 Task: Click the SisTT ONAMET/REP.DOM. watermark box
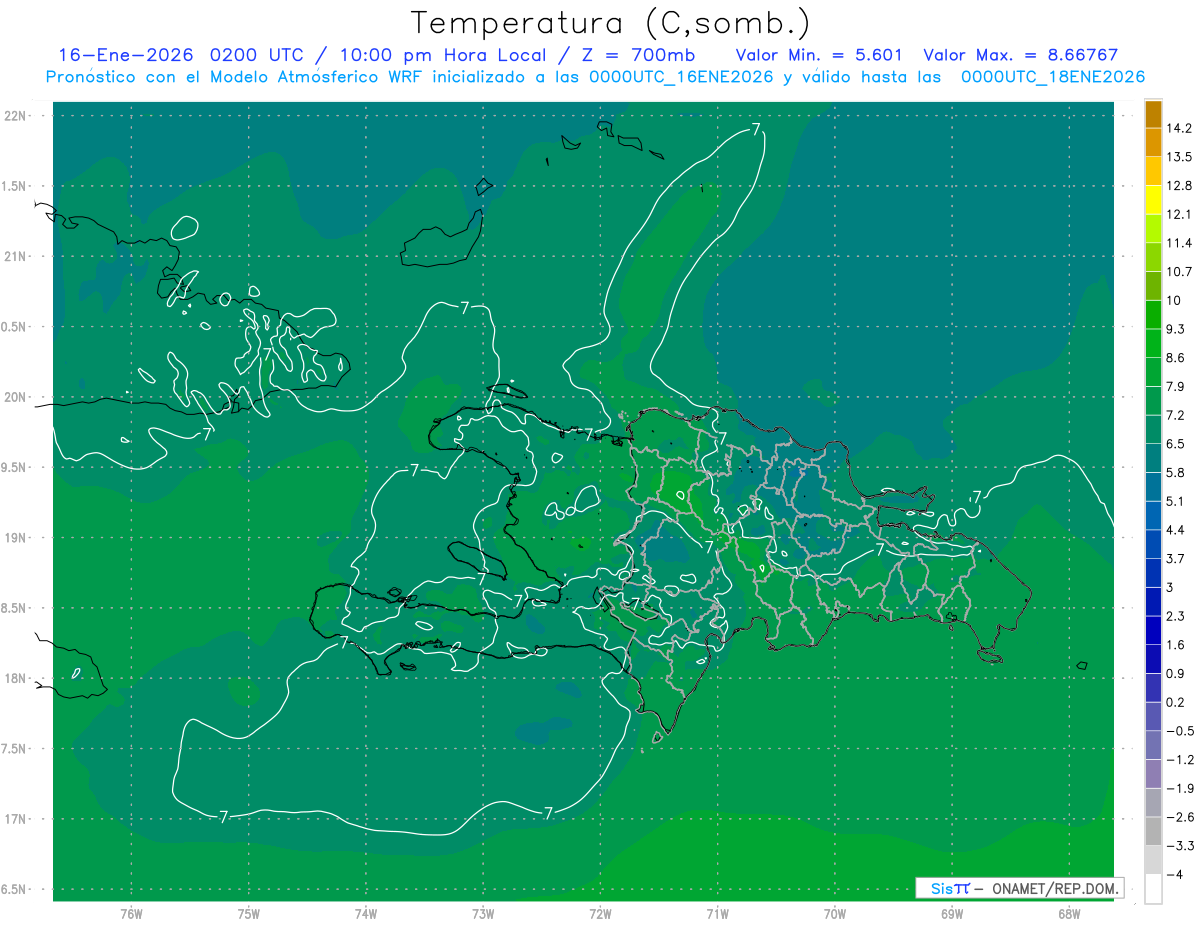[1020, 888]
